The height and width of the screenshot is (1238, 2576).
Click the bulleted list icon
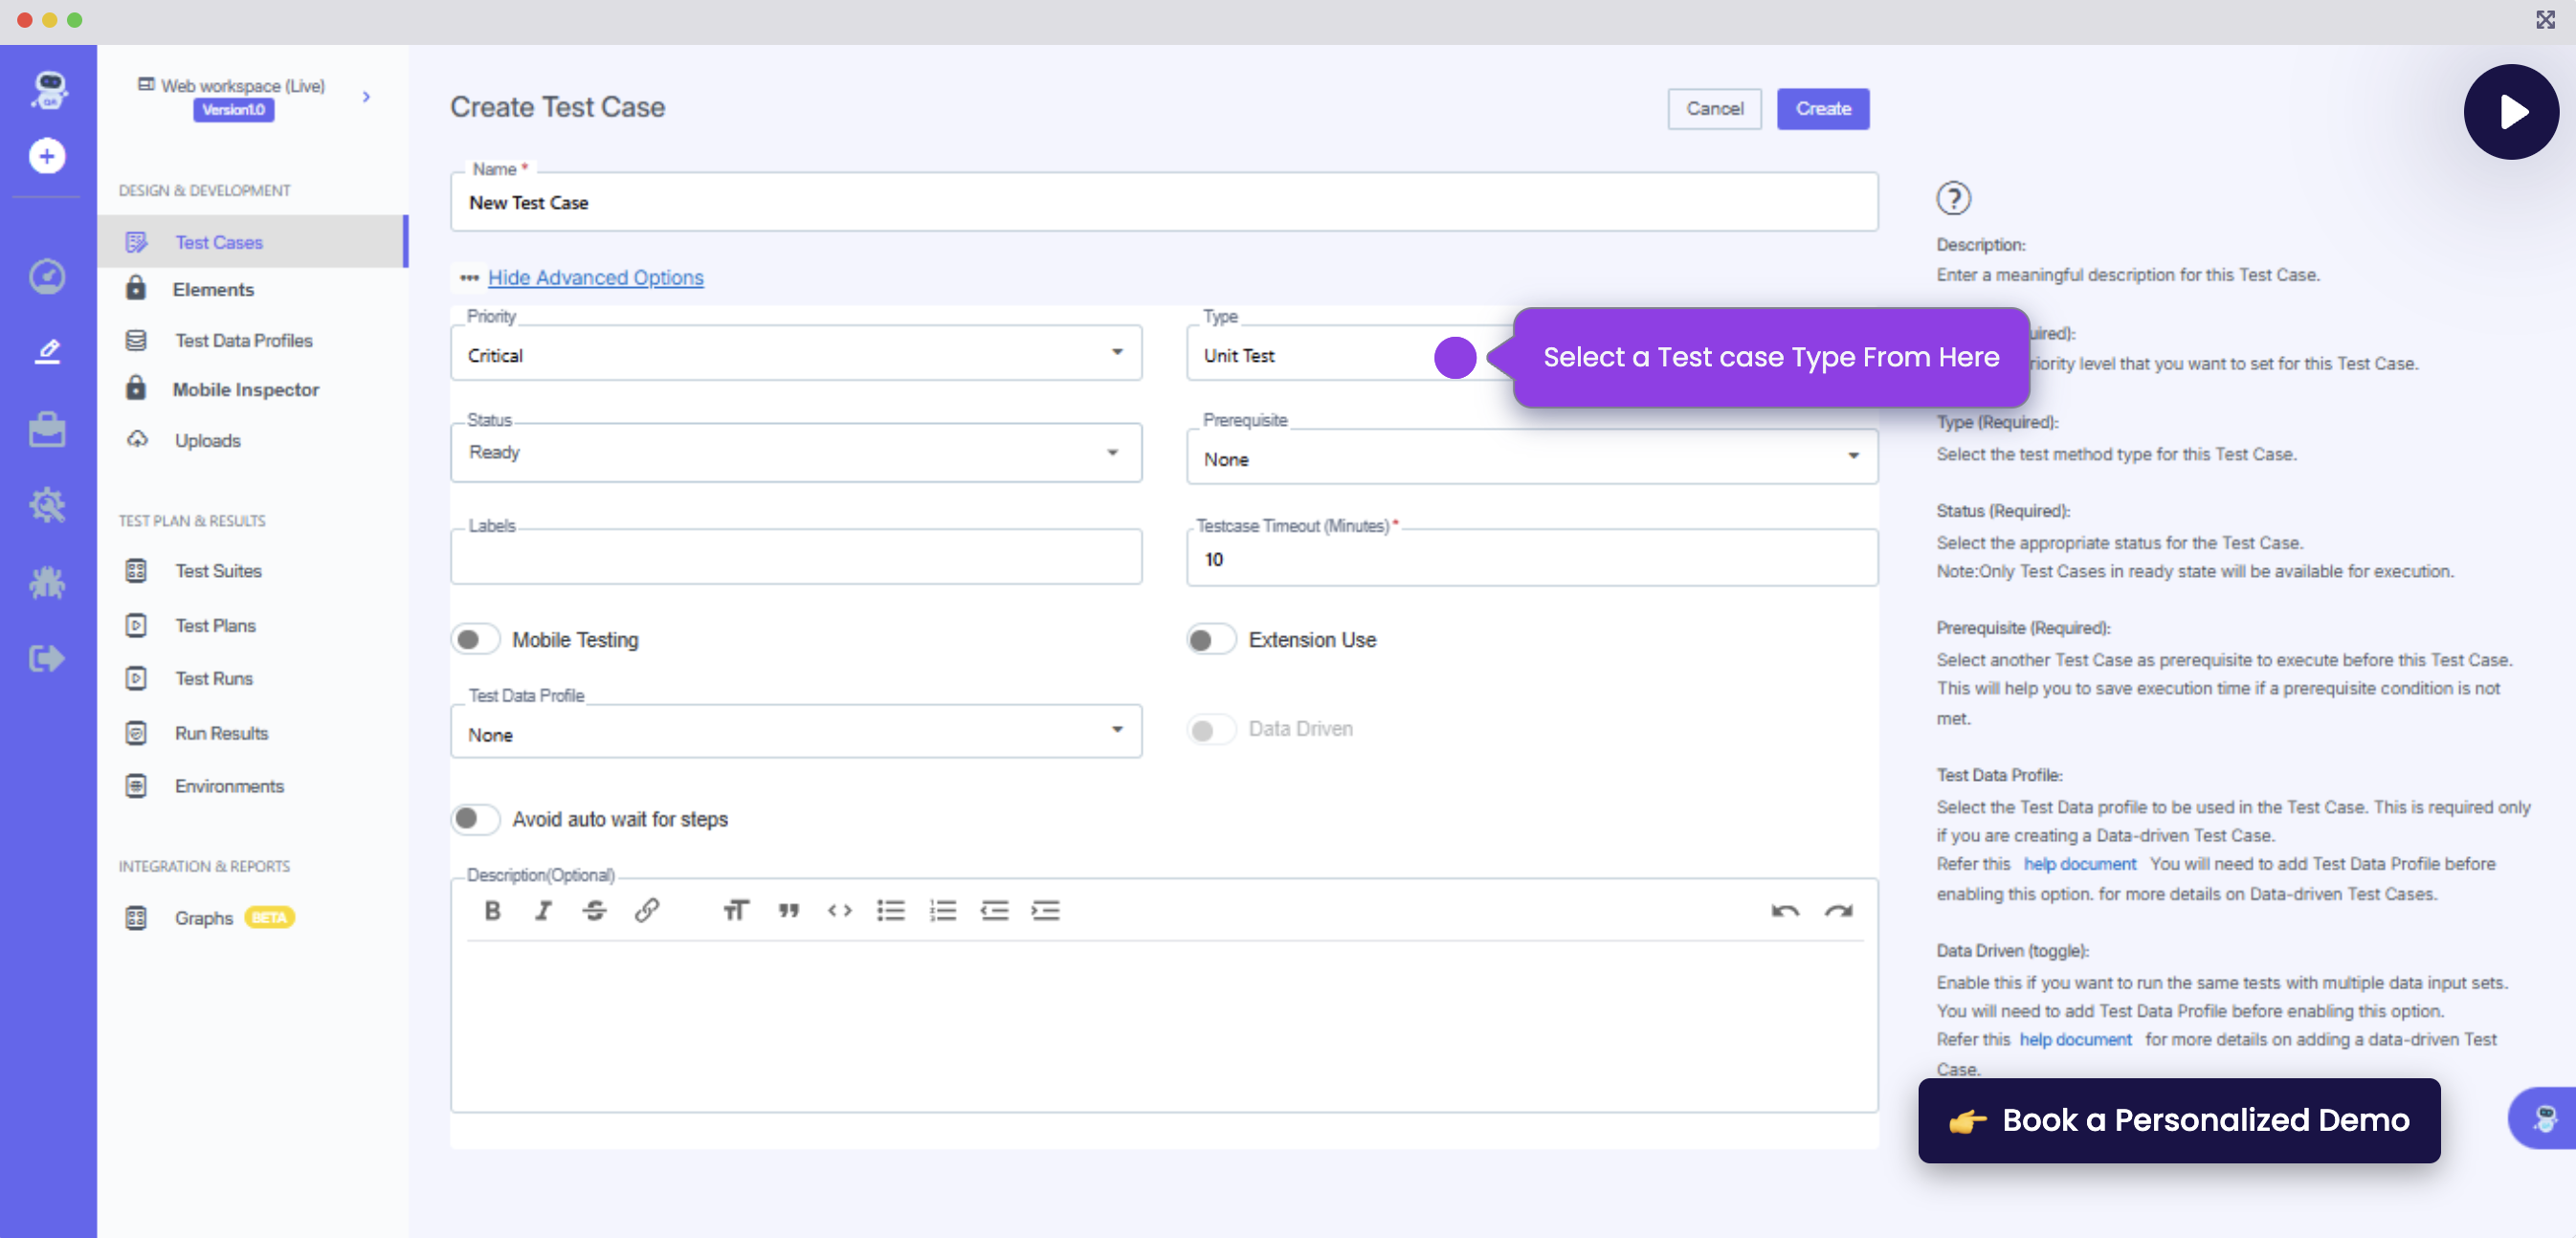[890, 910]
